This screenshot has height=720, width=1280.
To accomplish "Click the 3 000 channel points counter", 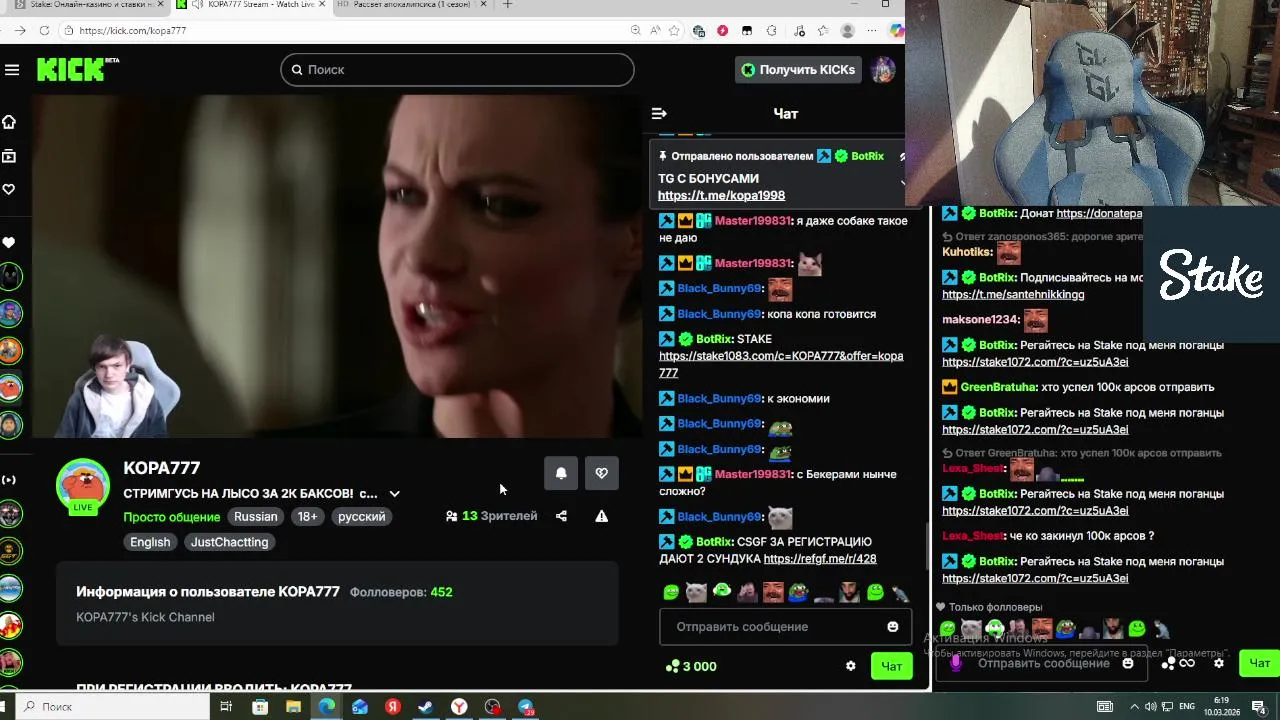I will 690,666.
